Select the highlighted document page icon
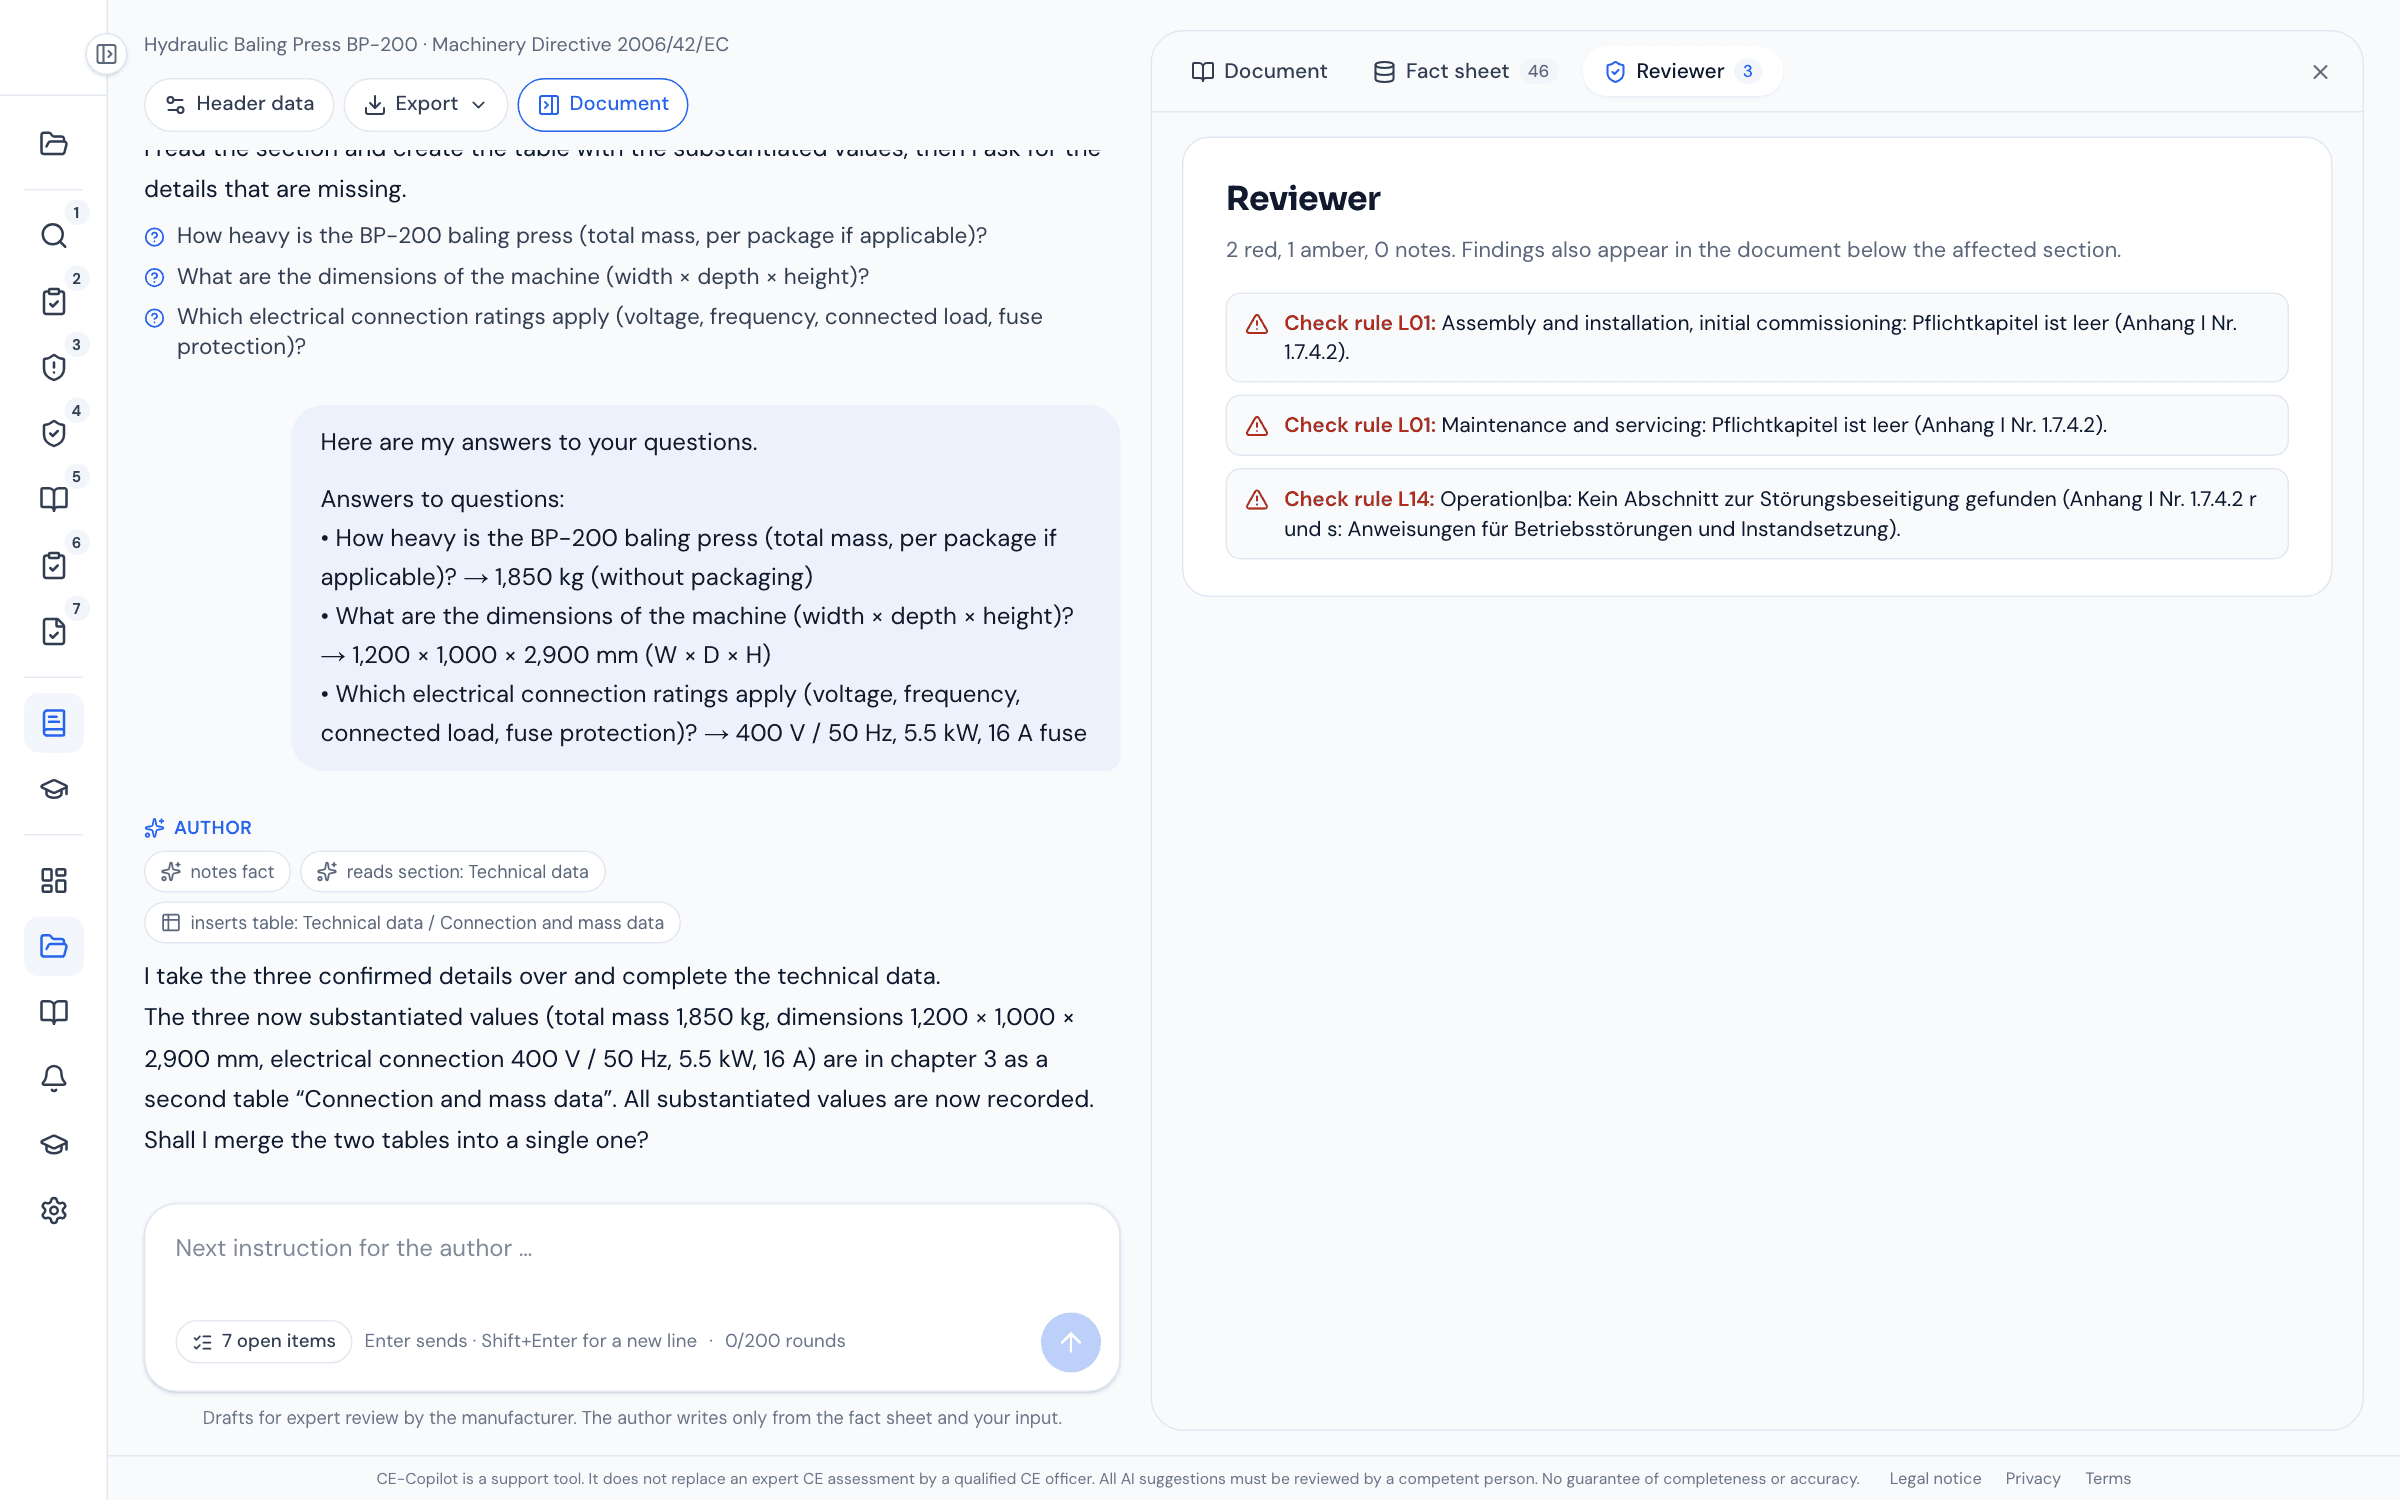The height and width of the screenshot is (1500, 2400). coord(54,723)
